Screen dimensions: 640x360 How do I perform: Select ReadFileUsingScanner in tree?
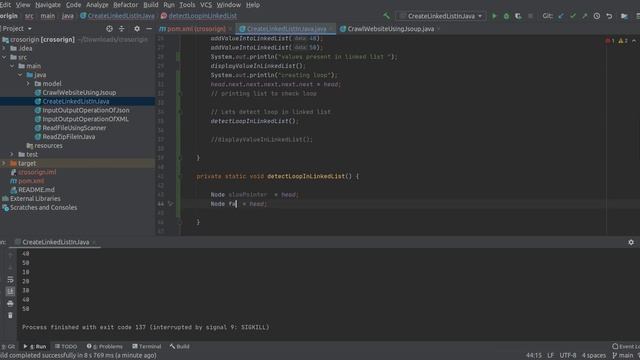tap(74, 128)
